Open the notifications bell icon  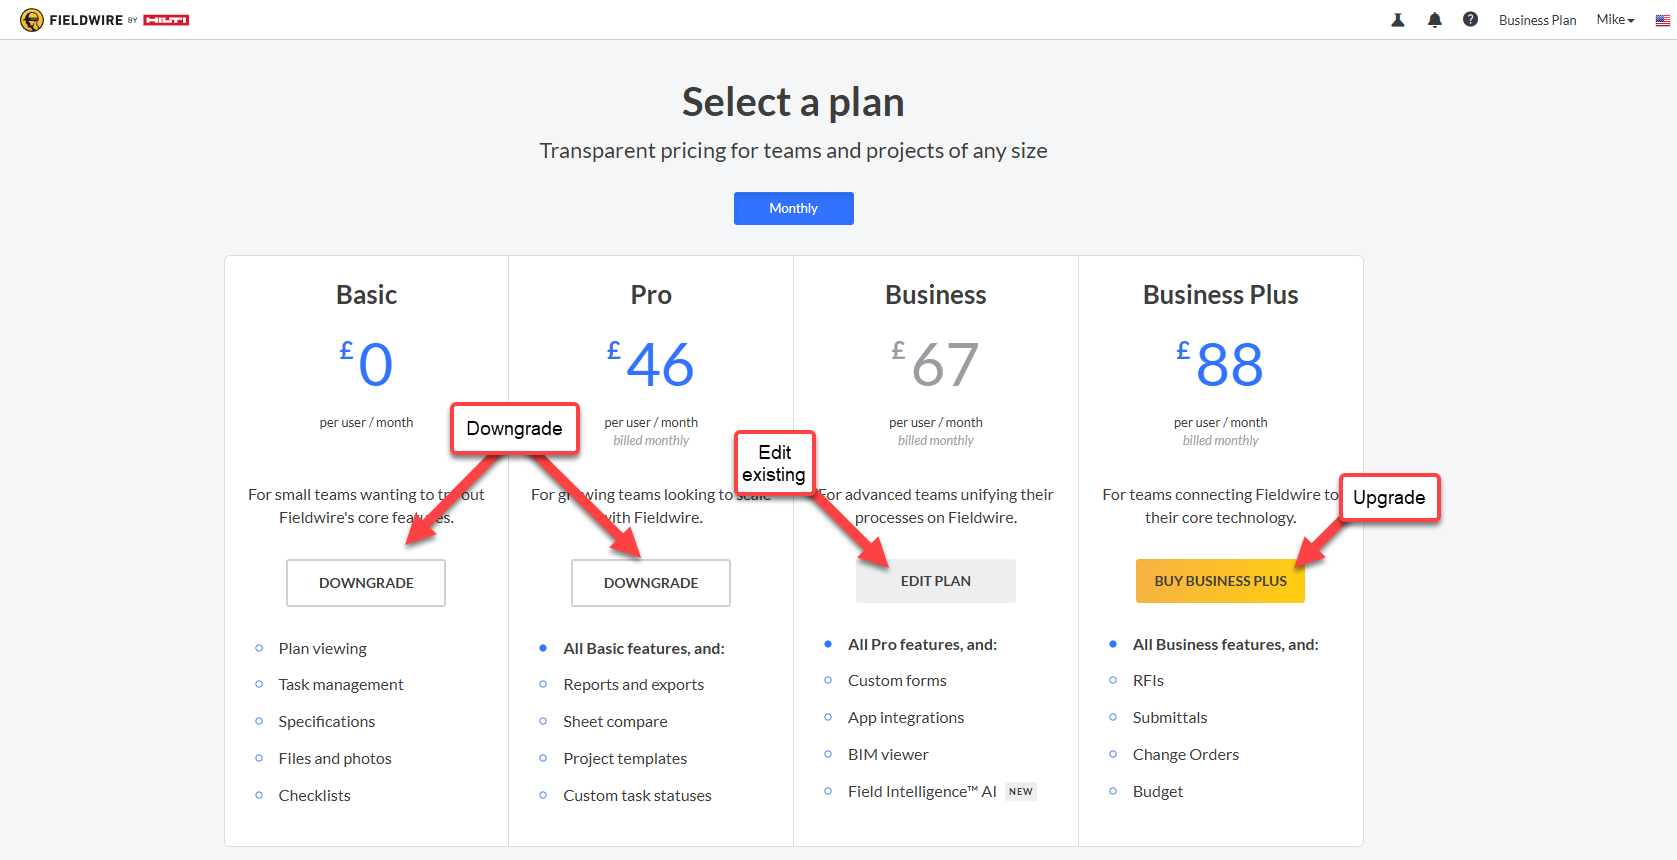tap(1434, 20)
